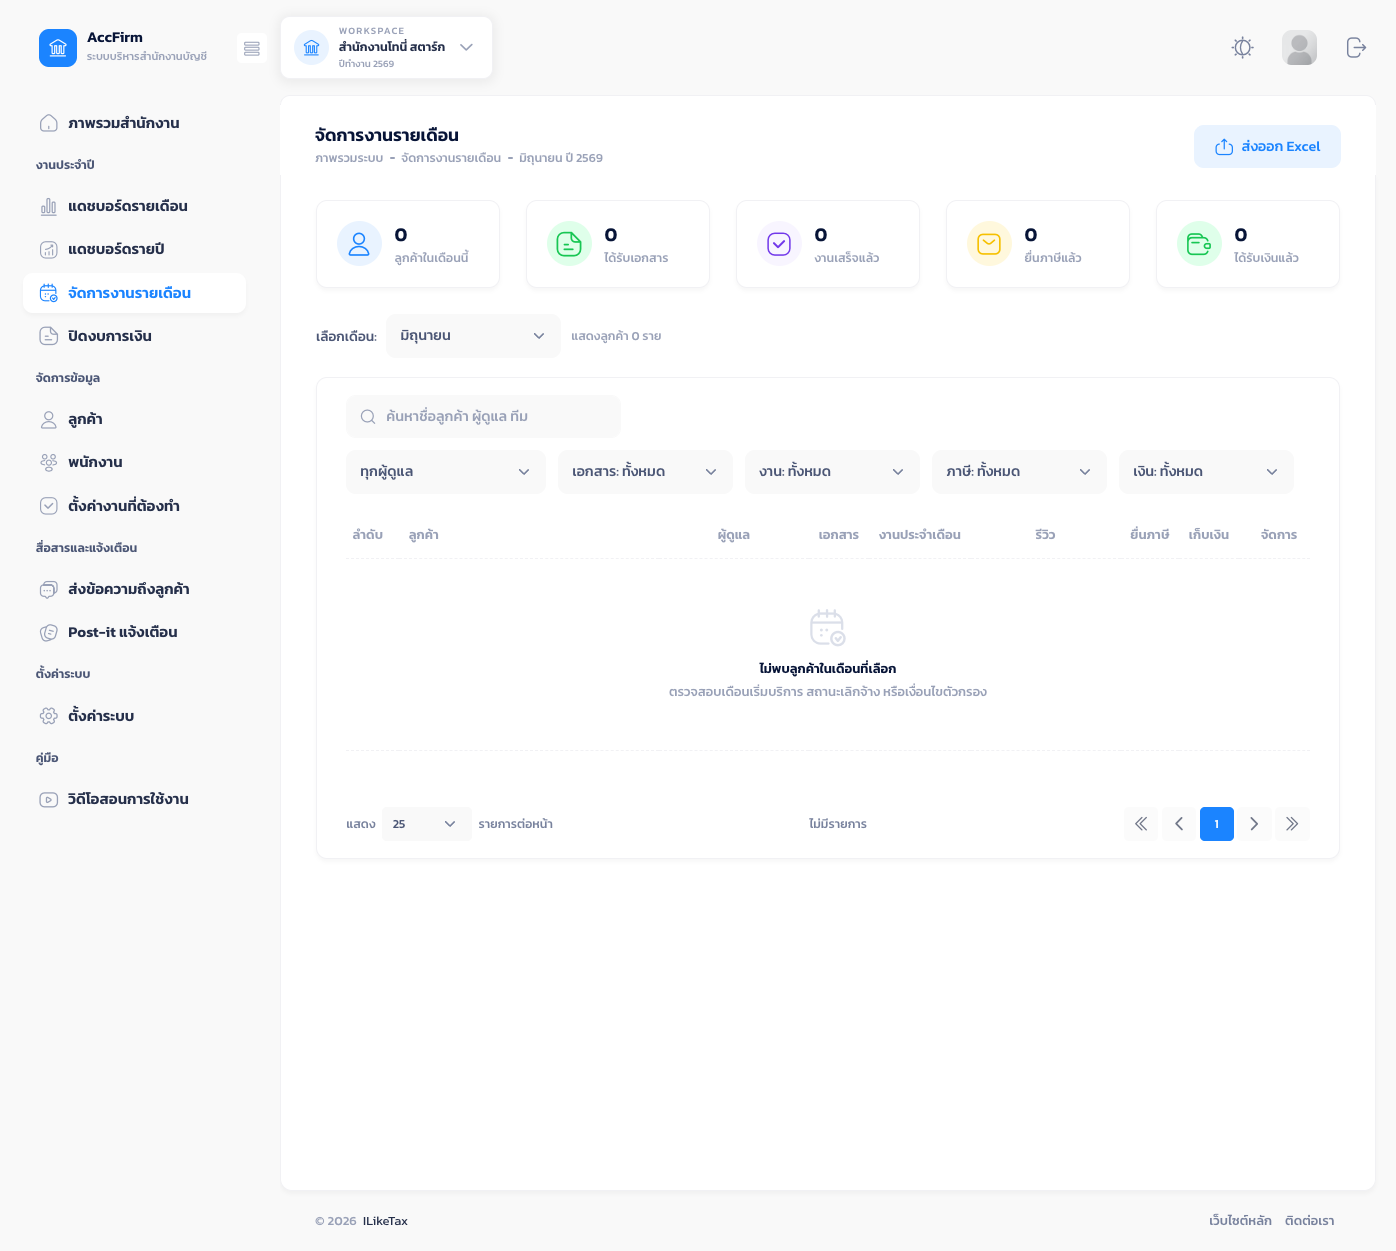Open the เงิน: ทั้งหมด filter dropdown
This screenshot has height=1251, width=1396.
[x=1206, y=472]
